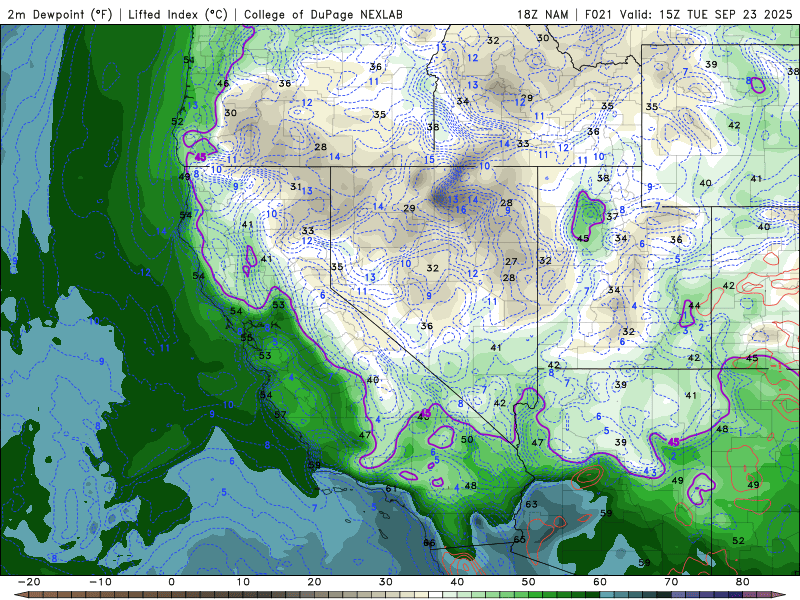The image size is (800, 600).
Task: Click the '60' color scale label
Action: point(600,582)
